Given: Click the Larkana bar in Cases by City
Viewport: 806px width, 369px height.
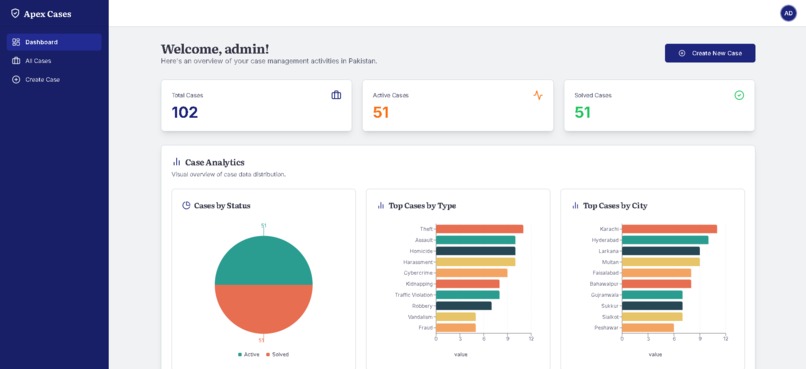Looking at the screenshot, I should tap(661, 251).
